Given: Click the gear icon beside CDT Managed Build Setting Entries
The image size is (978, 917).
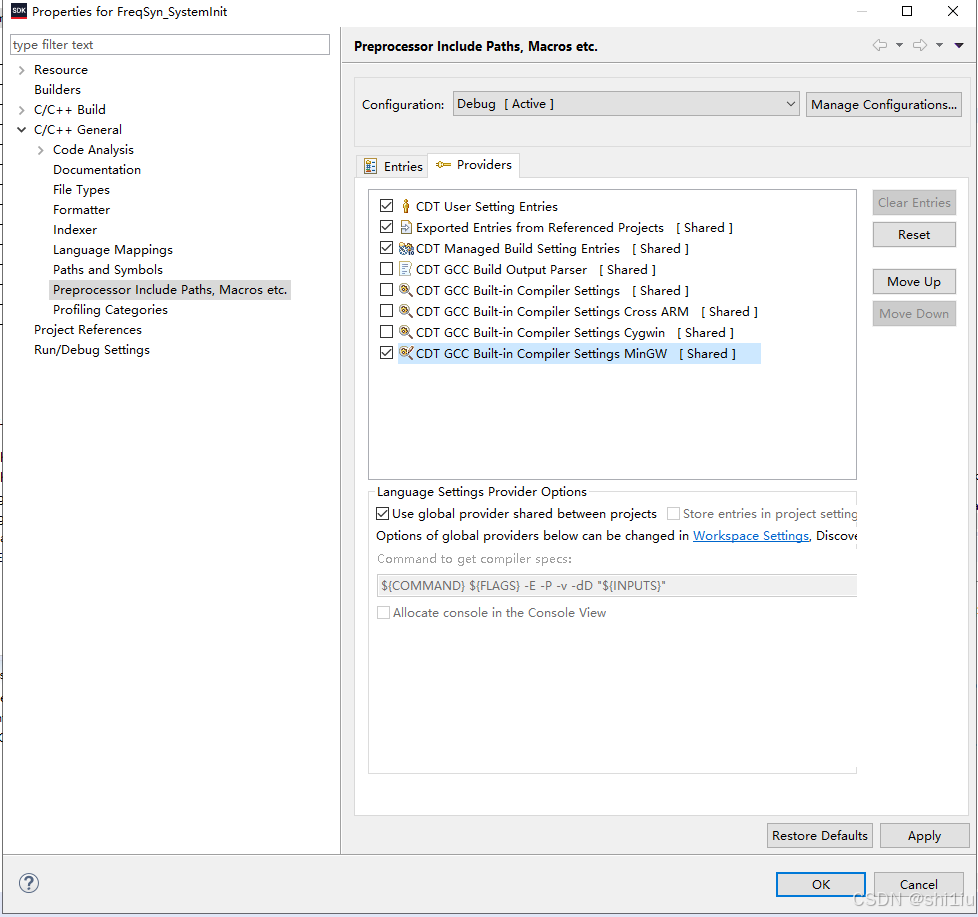Looking at the screenshot, I should tap(404, 248).
